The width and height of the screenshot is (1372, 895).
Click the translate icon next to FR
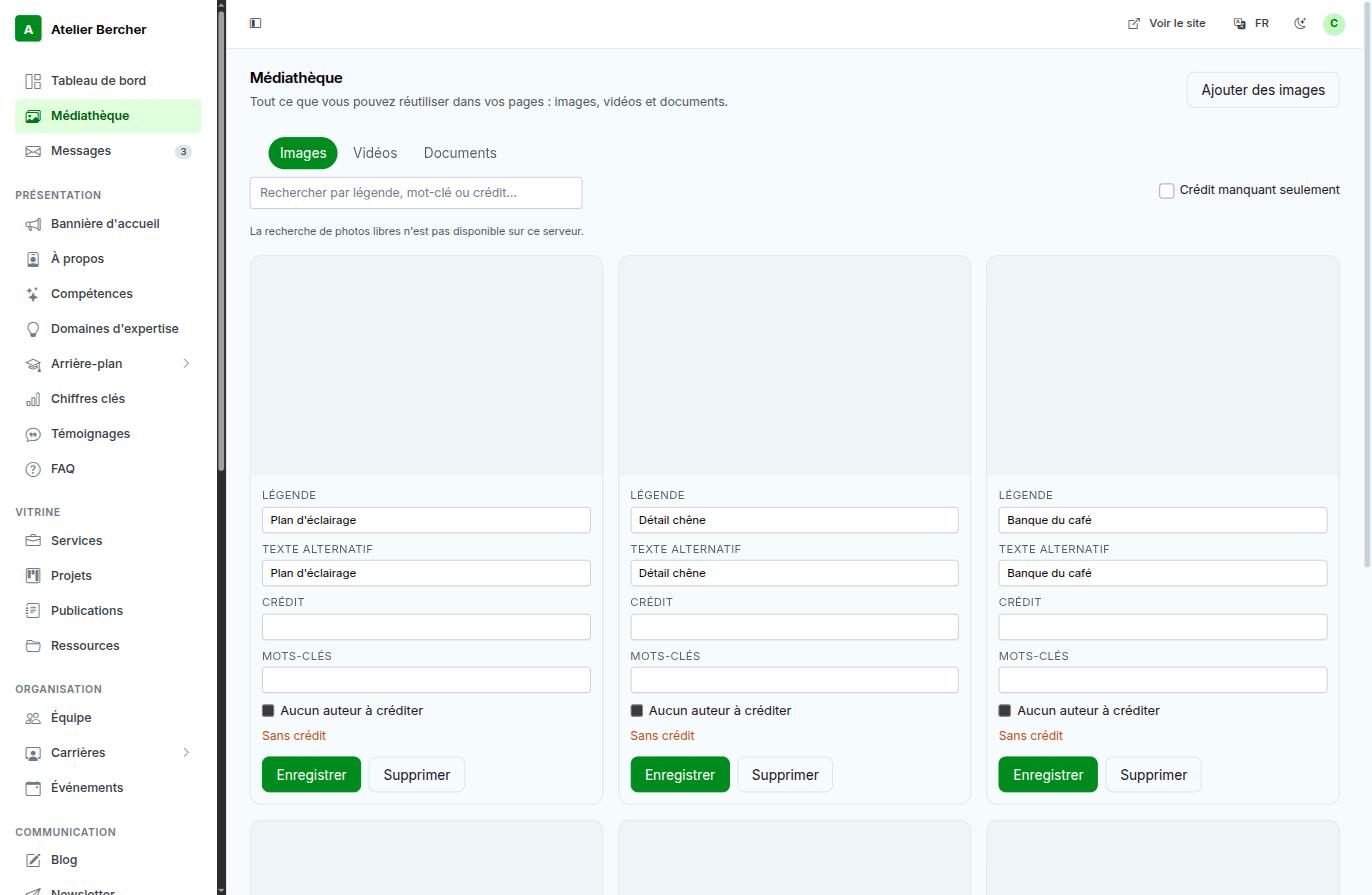pyautogui.click(x=1240, y=23)
